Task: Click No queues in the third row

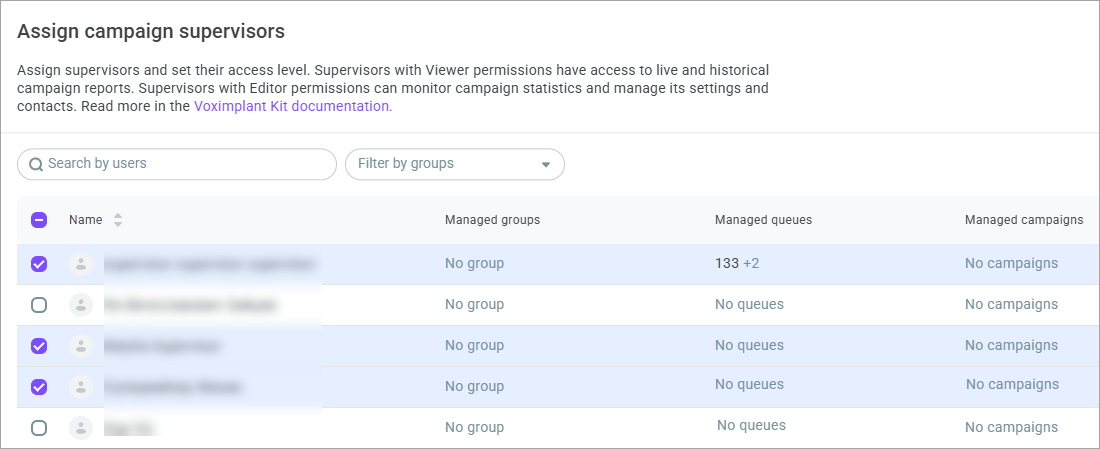Action: (749, 346)
